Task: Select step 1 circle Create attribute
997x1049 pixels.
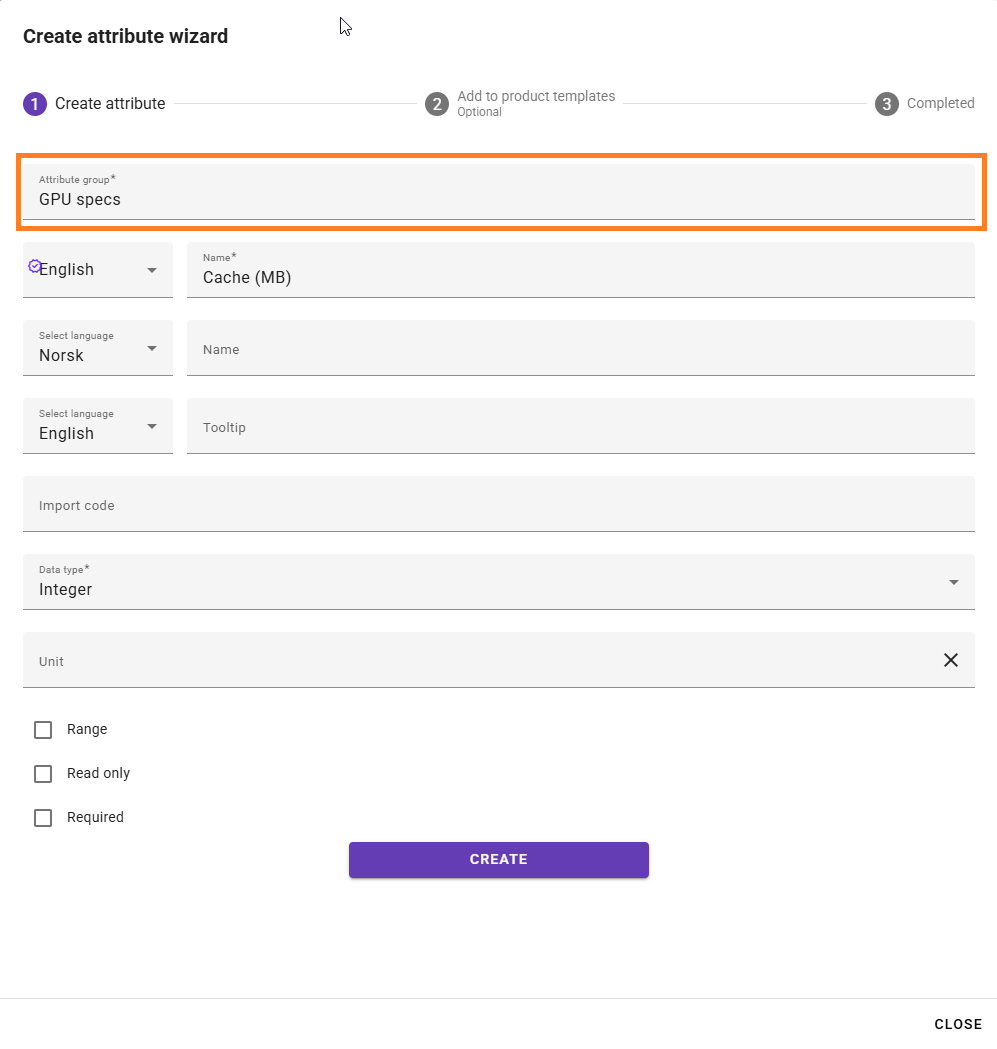Action: click(x=35, y=104)
